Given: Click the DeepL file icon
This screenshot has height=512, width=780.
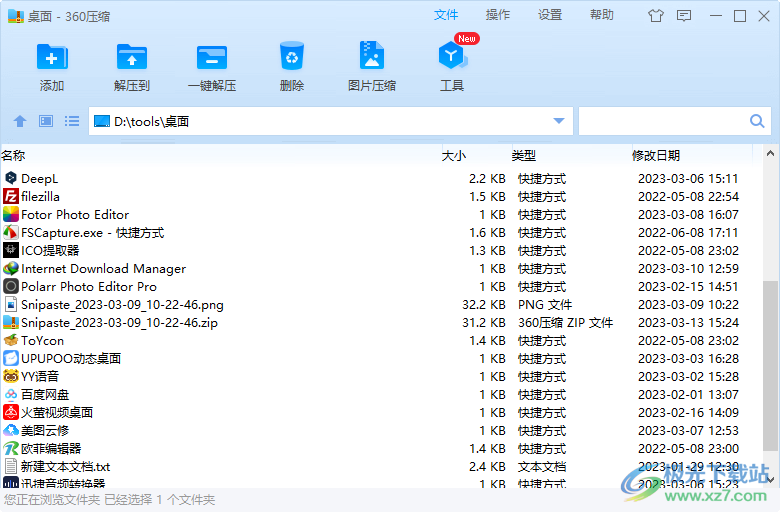Looking at the screenshot, I should [11, 178].
